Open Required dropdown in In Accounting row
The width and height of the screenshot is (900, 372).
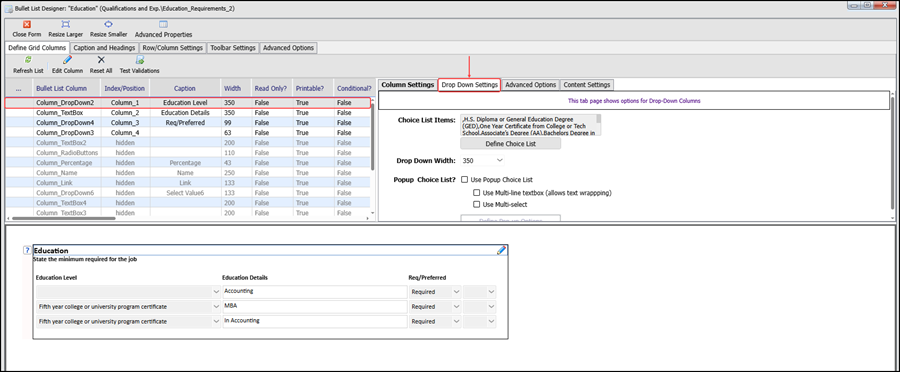pyautogui.click(x=456, y=321)
